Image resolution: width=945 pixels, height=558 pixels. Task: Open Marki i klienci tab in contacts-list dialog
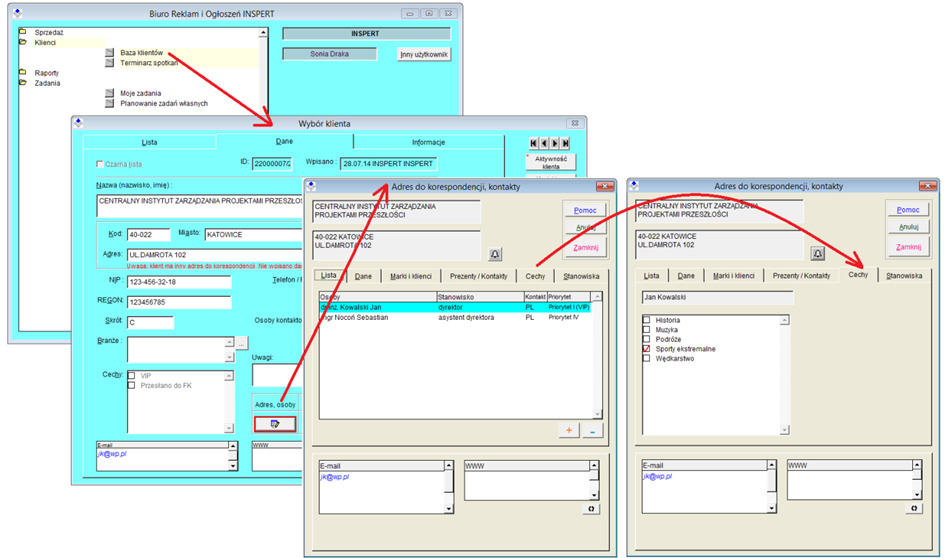click(x=411, y=276)
